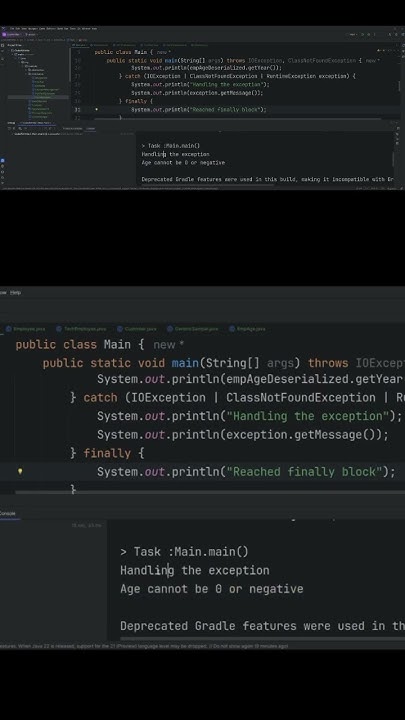
Task: Click 'Age cannot be 0 or negative' in zoomed console
Action: [x=212, y=589]
